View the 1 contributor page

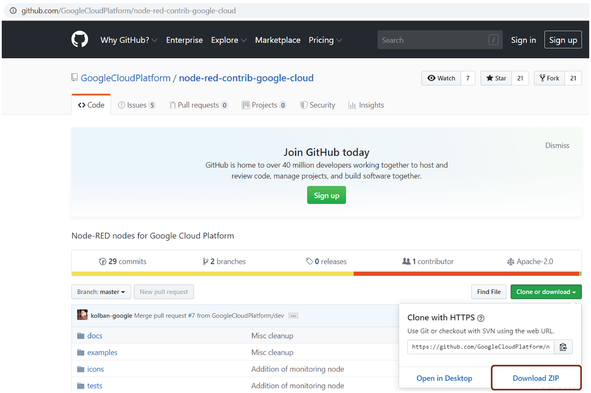tap(428, 261)
